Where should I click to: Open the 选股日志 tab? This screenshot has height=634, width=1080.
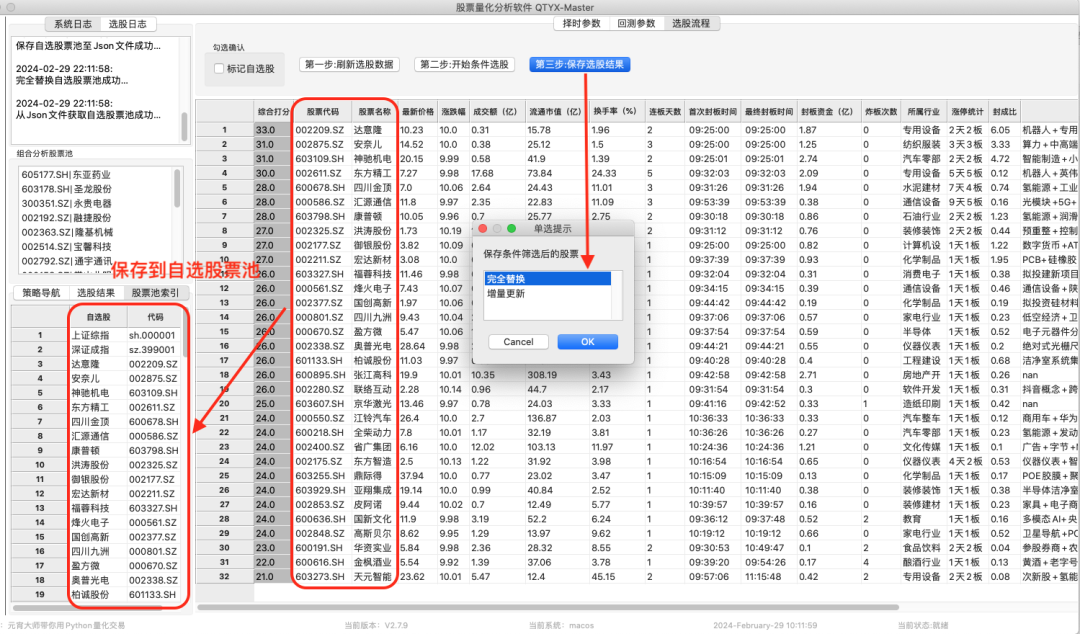(x=127, y=24)
